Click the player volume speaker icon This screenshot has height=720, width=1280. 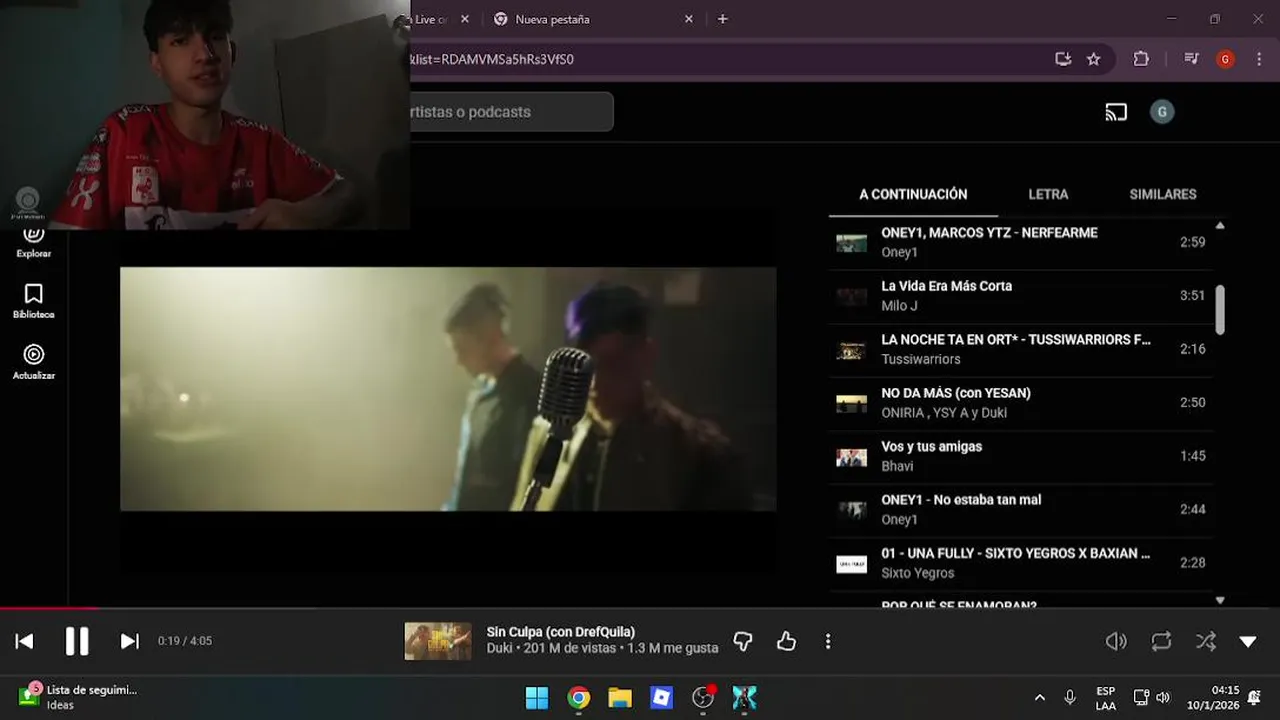pyautogui.click(x=1116, y=641)
